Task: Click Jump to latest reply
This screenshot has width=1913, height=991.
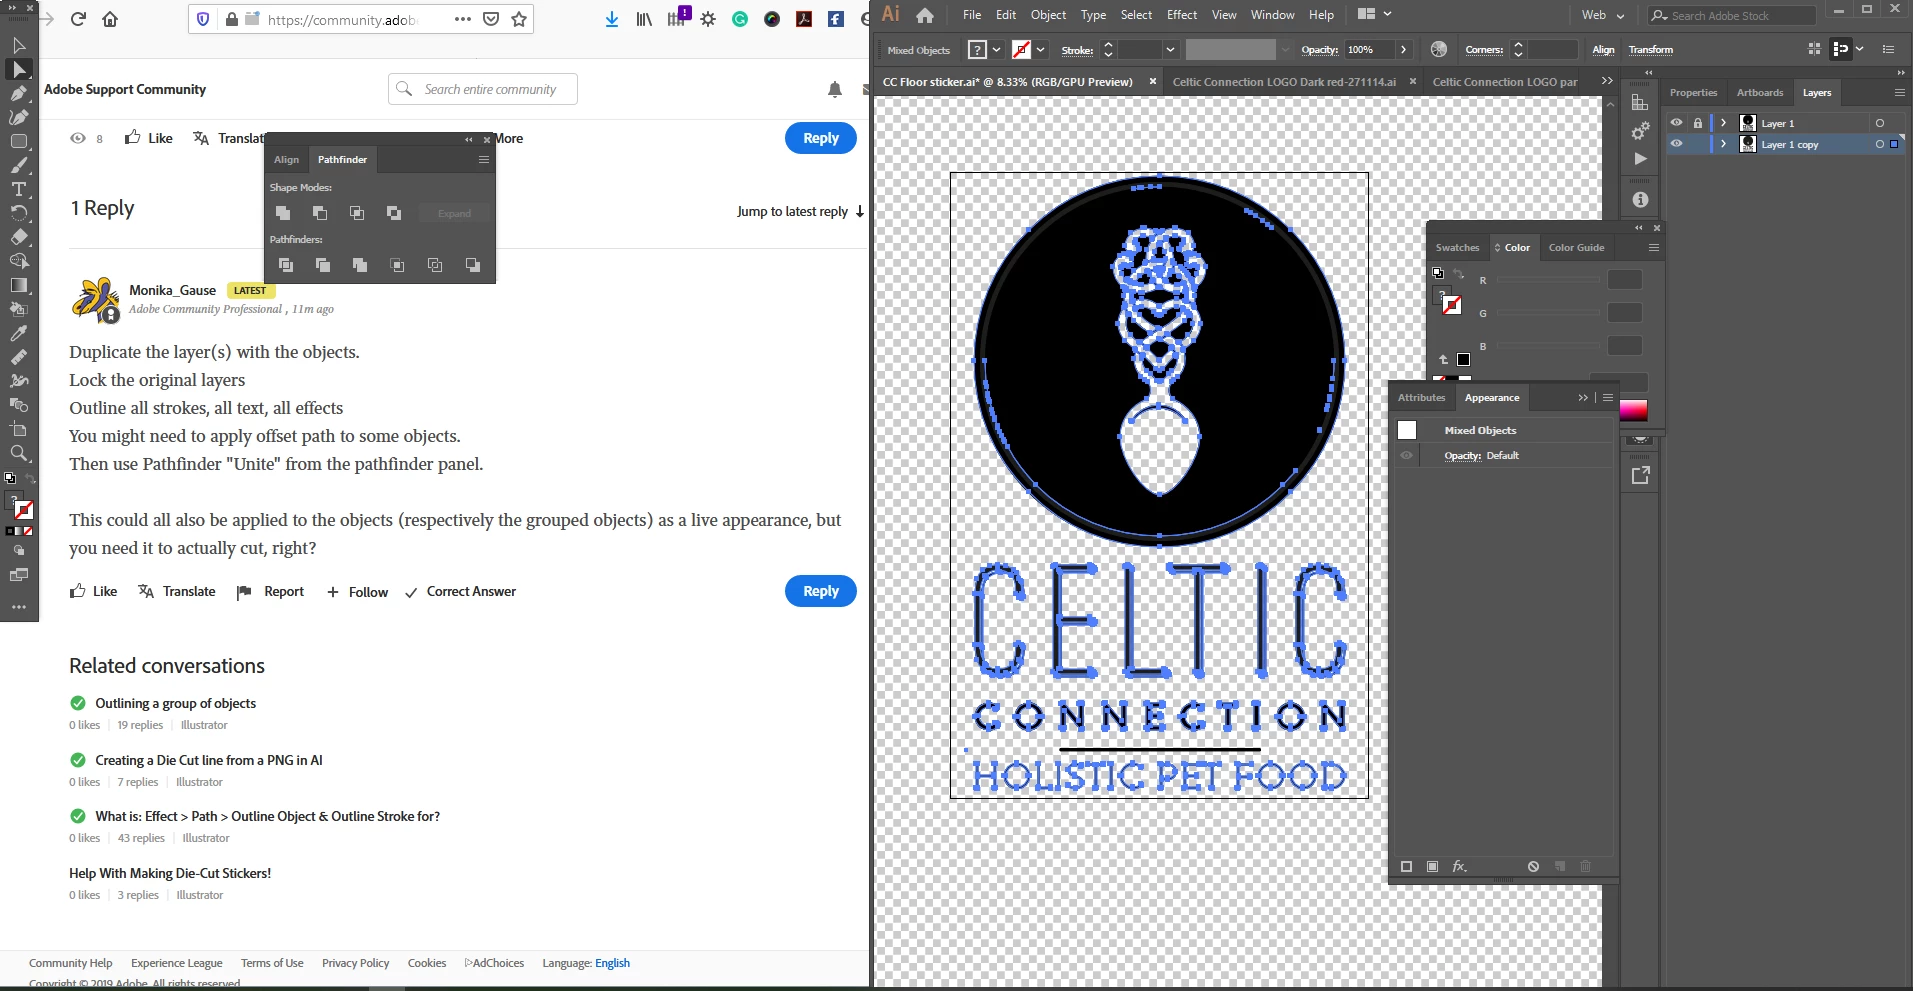Action: point(800,211)
